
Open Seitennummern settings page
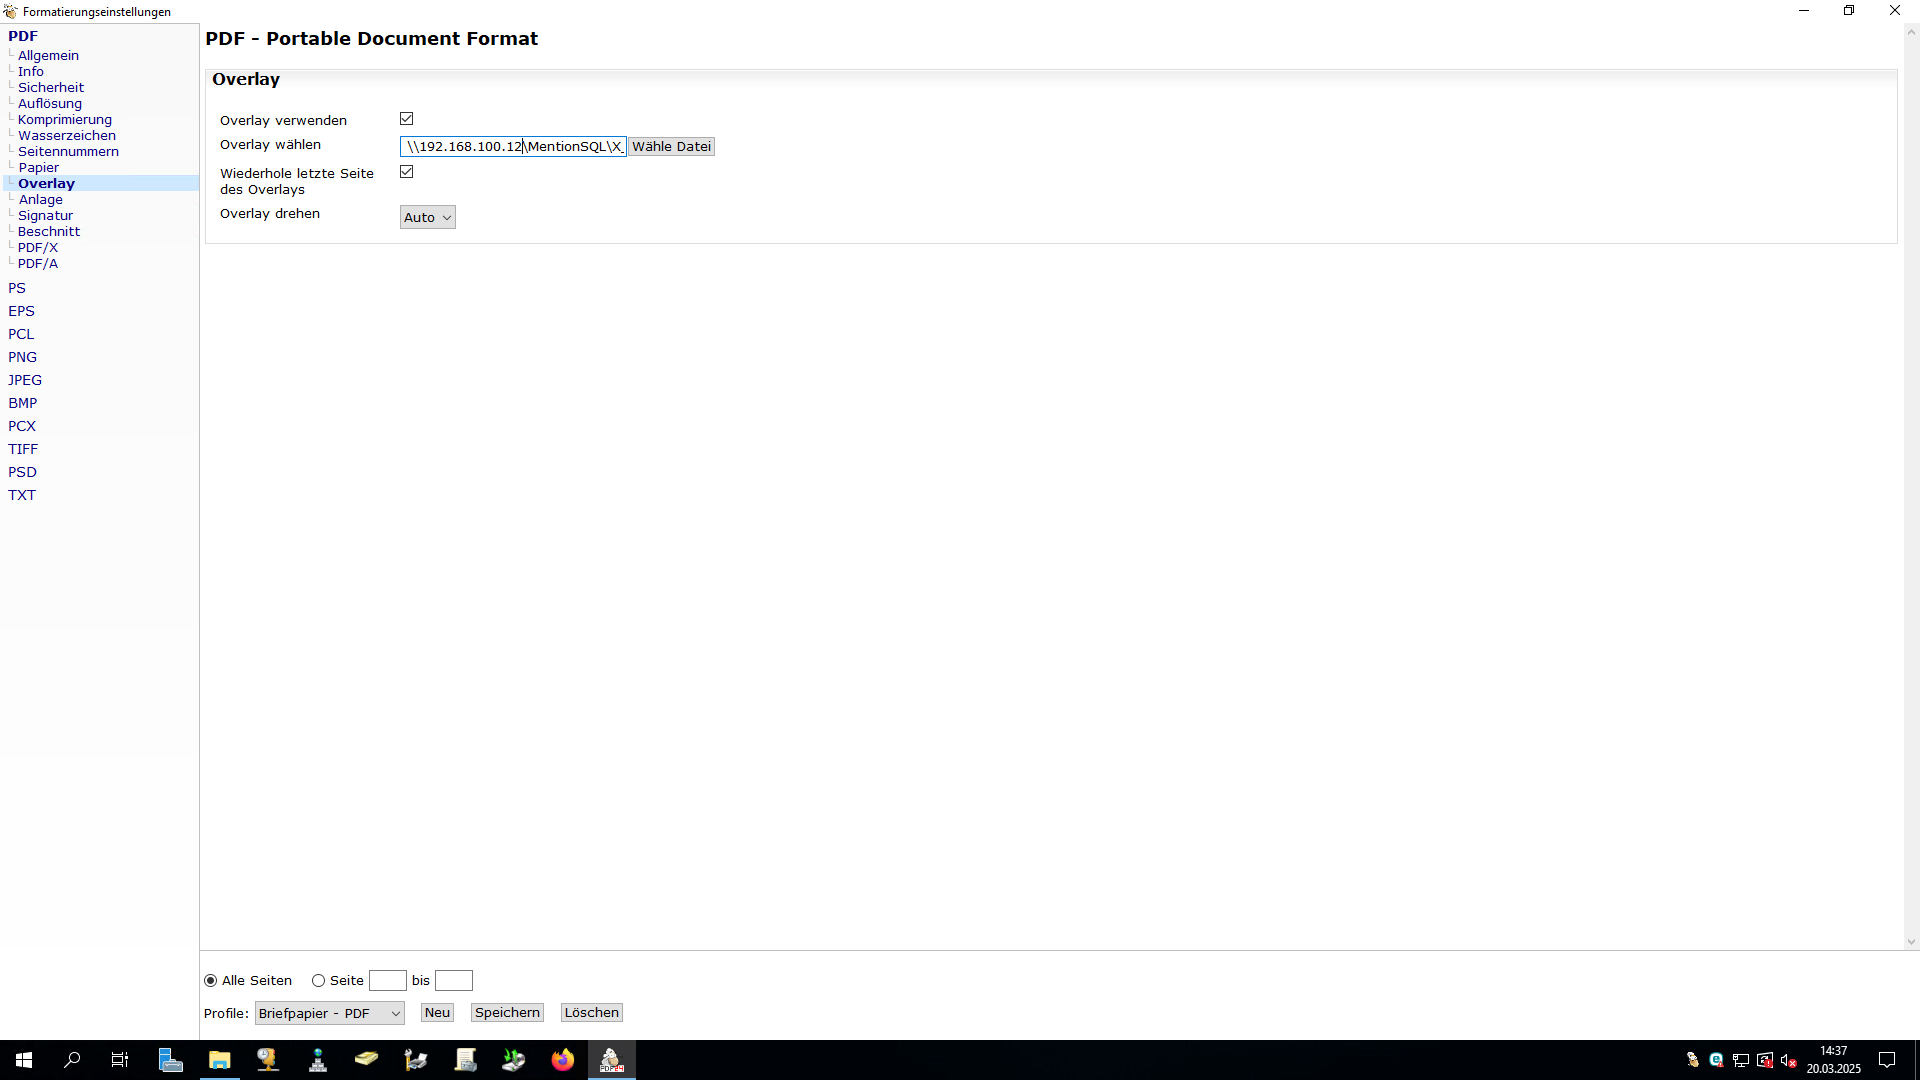point(68,152)
